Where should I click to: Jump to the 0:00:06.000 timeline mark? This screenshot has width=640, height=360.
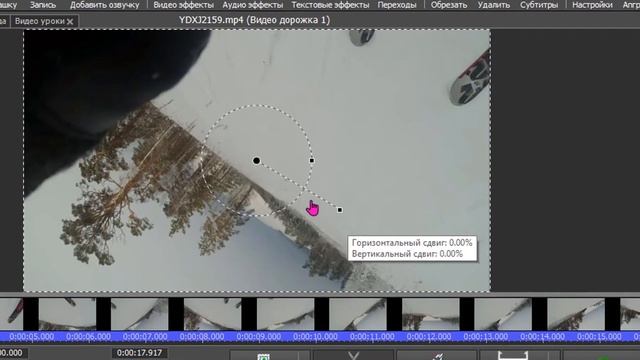pyautogui.click(x=88, y=337)
